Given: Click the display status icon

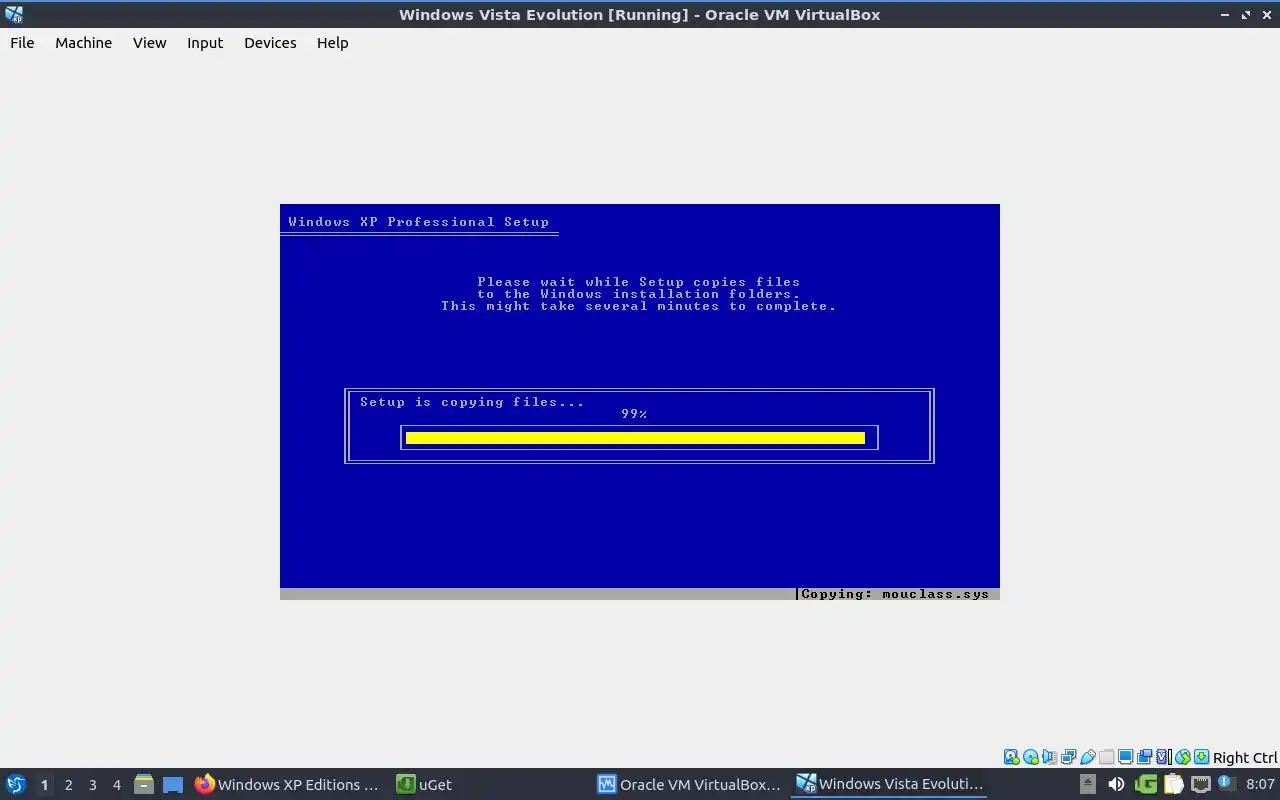Looking at the screenshot, I should pos(1125,757).
